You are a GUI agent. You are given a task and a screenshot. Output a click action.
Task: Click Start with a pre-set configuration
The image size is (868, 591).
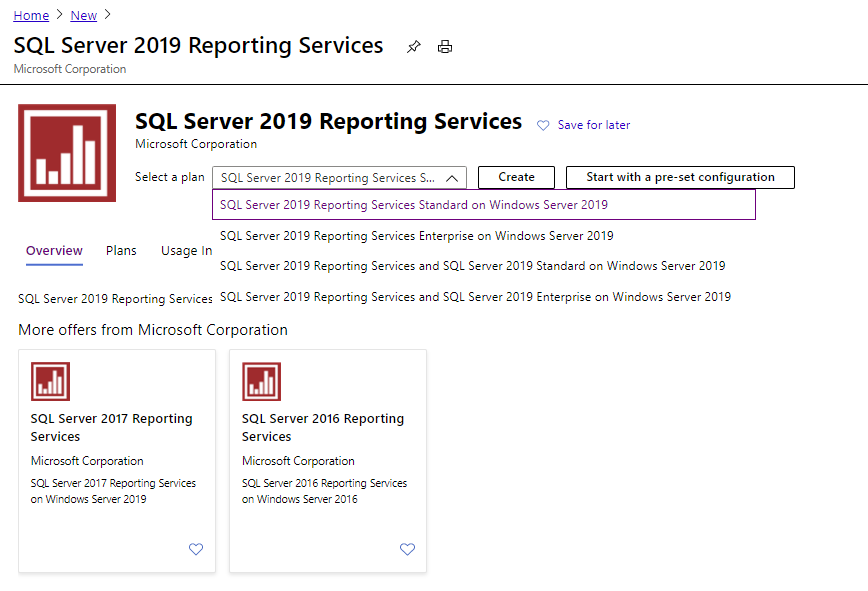tap(680, 177)
